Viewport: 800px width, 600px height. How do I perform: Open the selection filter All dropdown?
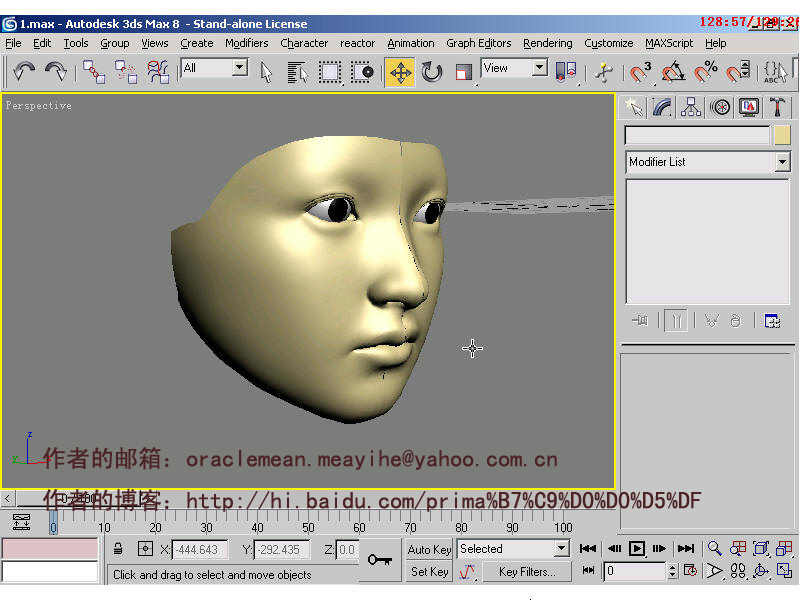(215, 67)
